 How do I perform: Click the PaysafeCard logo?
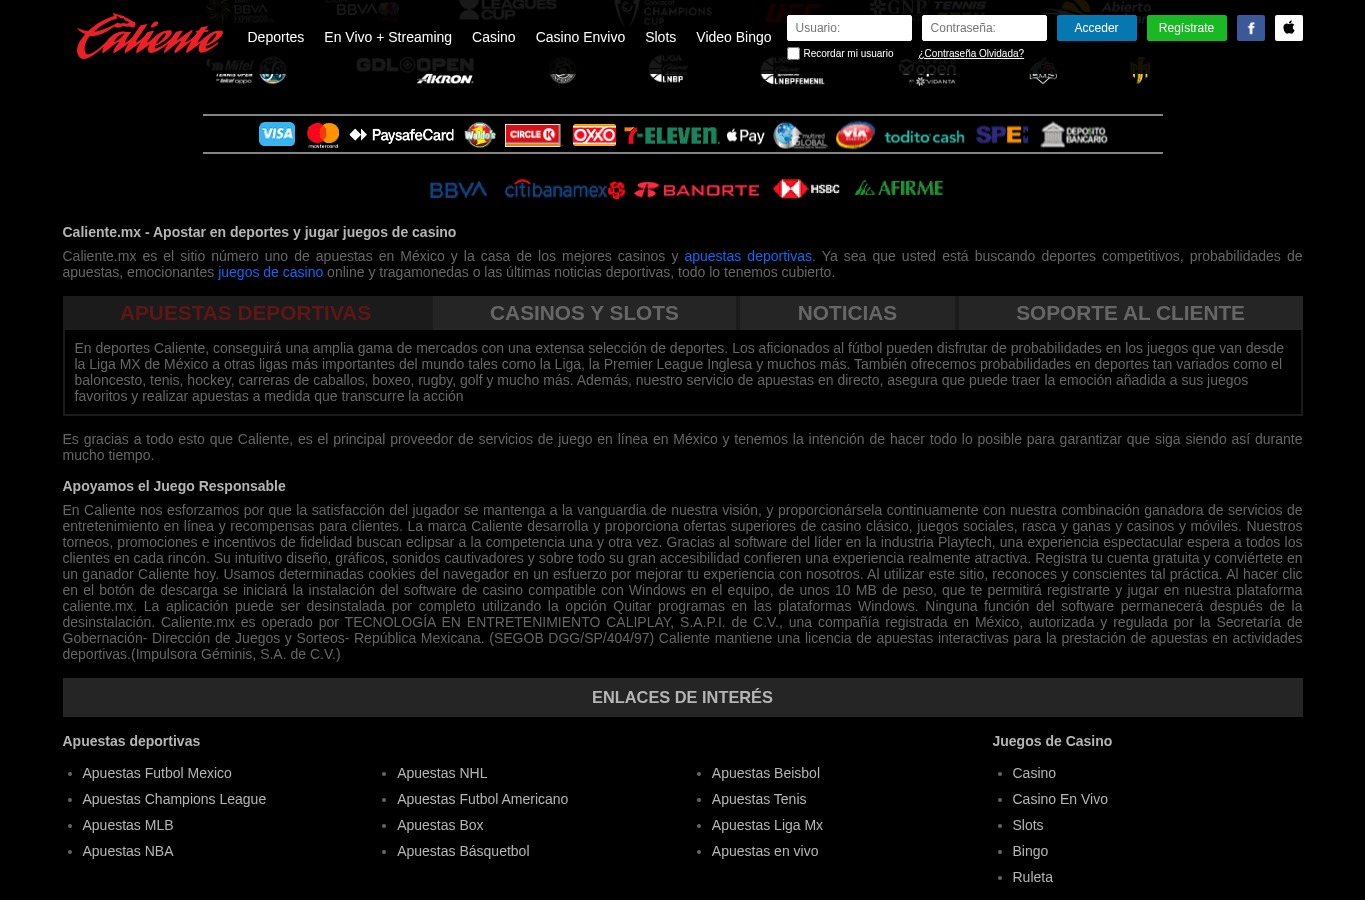click(402, 135)
